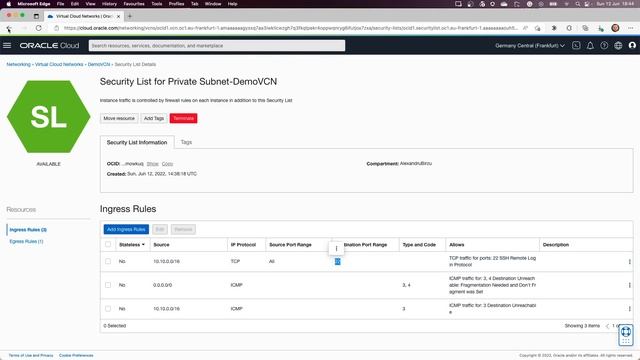Copy the OCID
The image size is (640, 360).
point(167,164)
